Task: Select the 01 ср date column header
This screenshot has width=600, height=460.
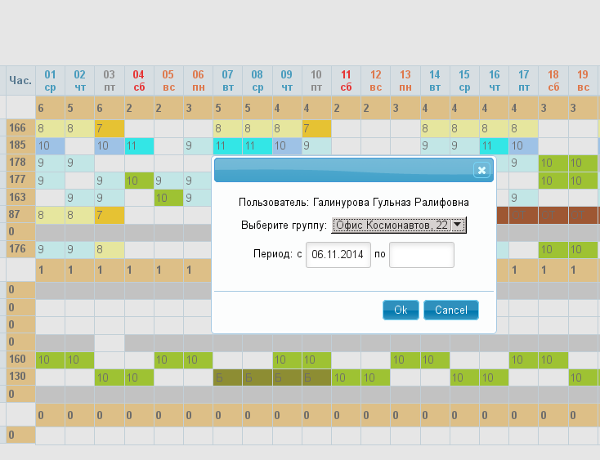Action: pyautogui.click(x=49, y=80)
